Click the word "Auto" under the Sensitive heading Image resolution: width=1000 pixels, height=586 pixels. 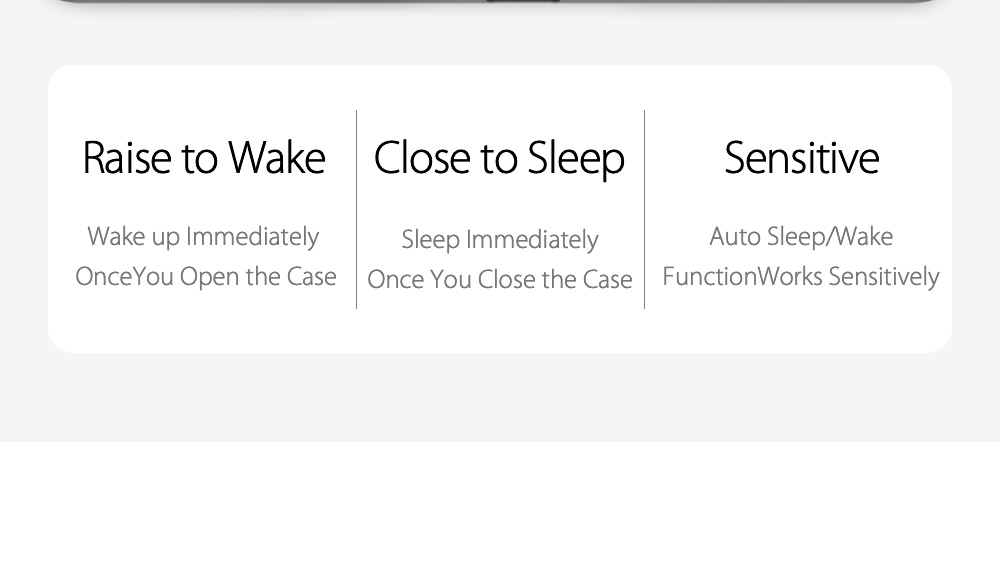pyautogui.click(x=736, y=237)
